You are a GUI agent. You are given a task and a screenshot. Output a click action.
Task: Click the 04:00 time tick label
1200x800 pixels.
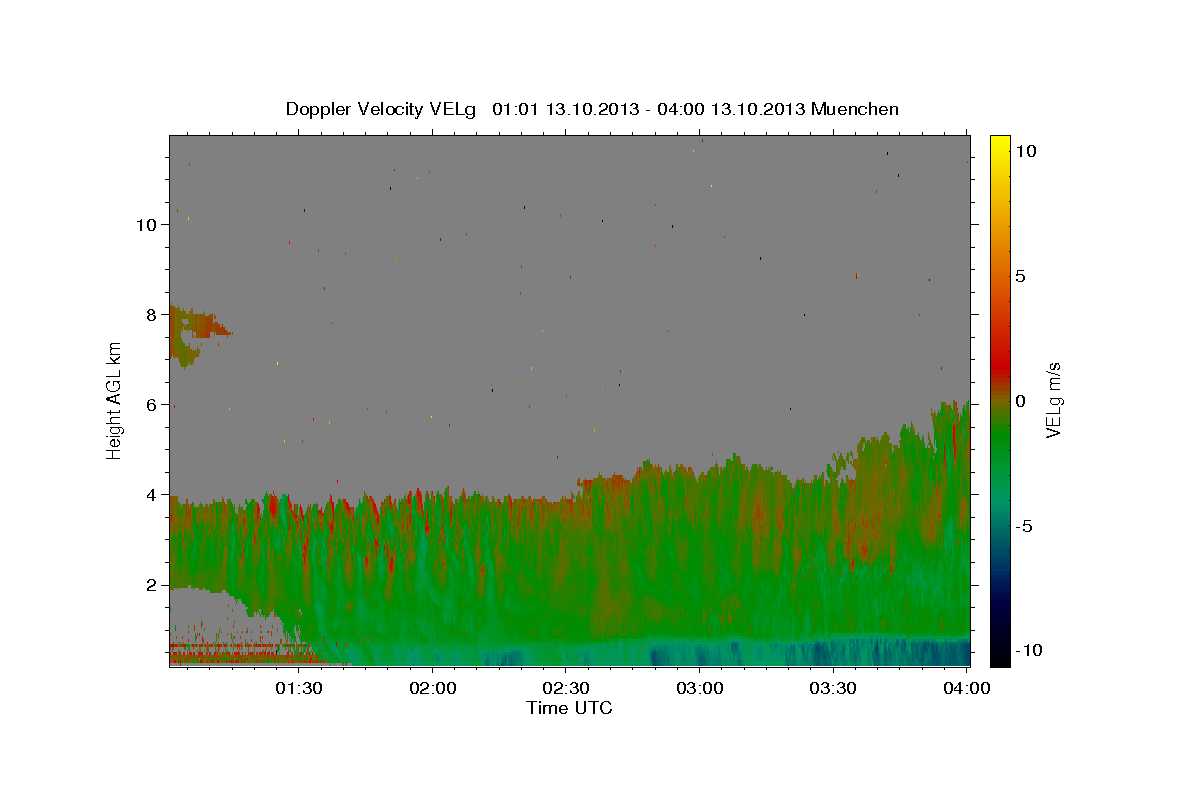[x=968, y=688]
